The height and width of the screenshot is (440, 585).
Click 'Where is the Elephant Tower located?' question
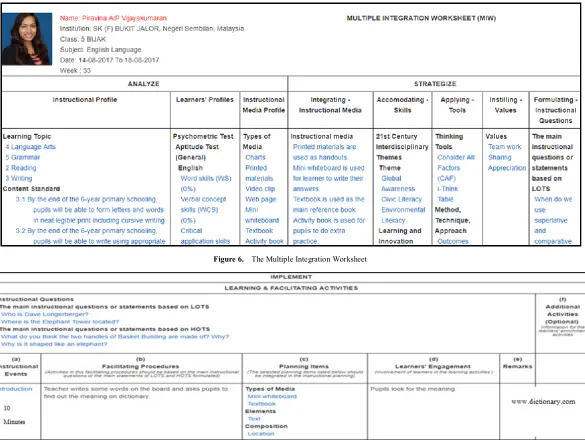click(x=60, y=322)
